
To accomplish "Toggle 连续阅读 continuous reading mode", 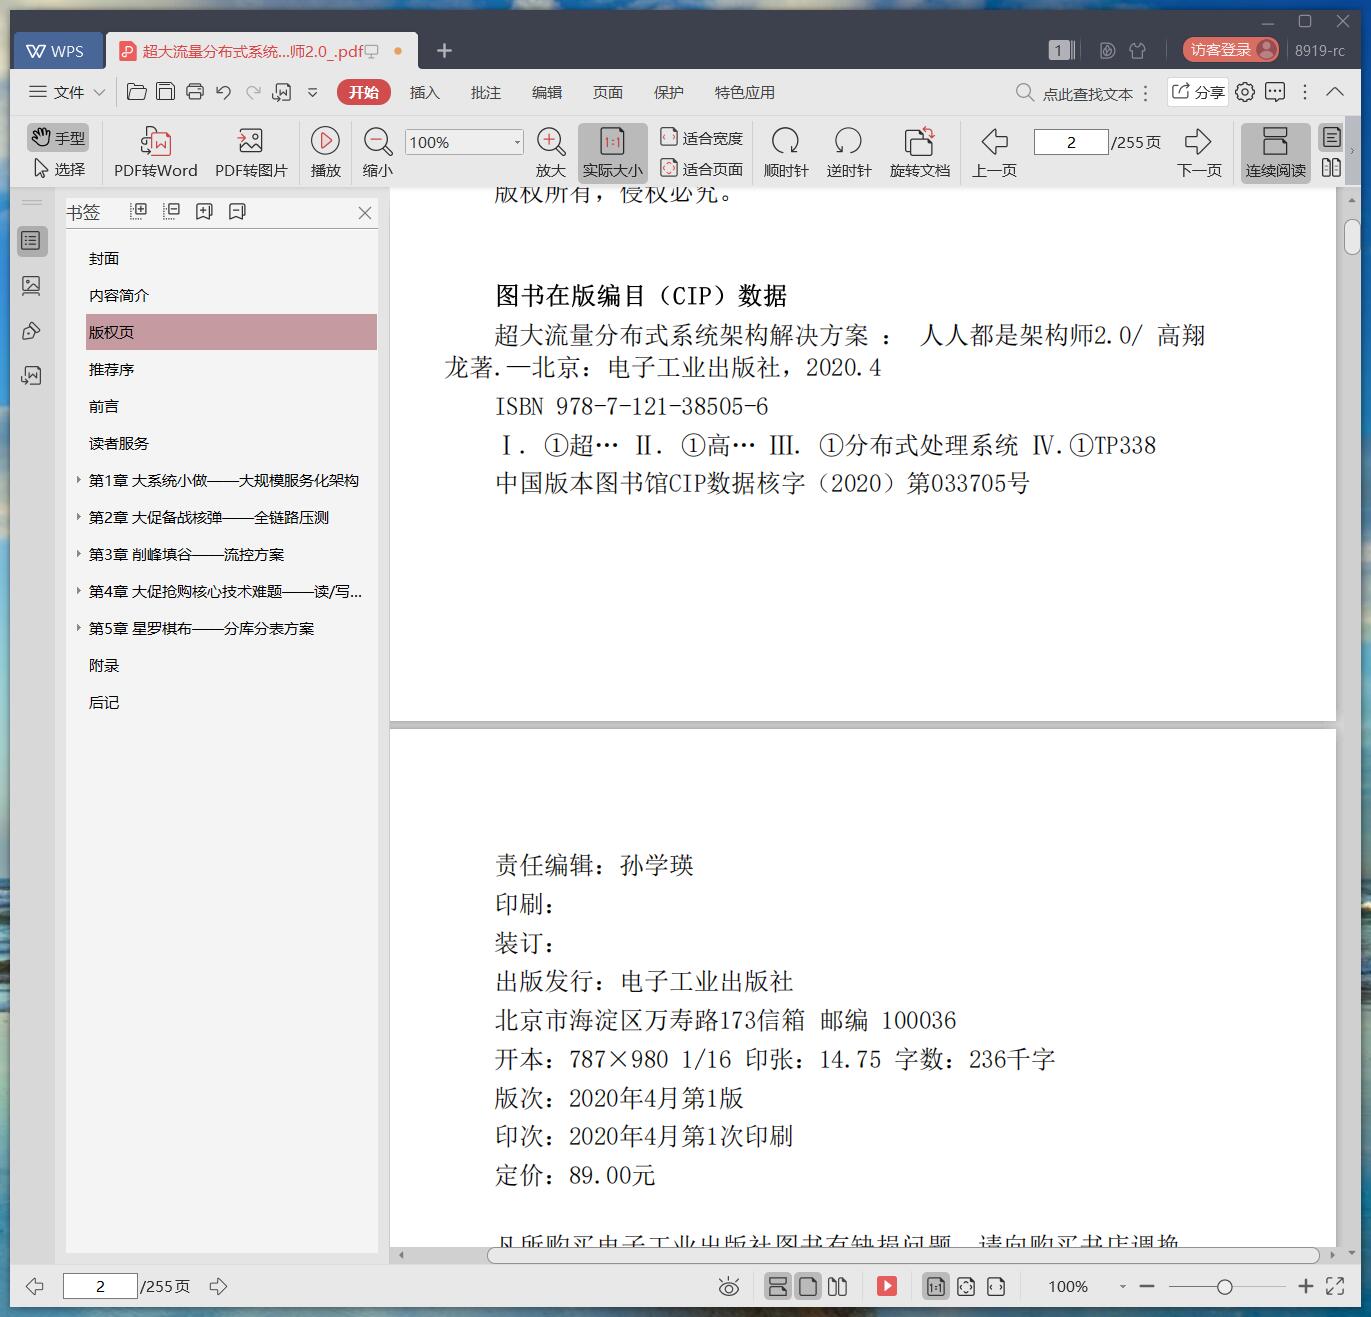I will (x=1275, y=153).
